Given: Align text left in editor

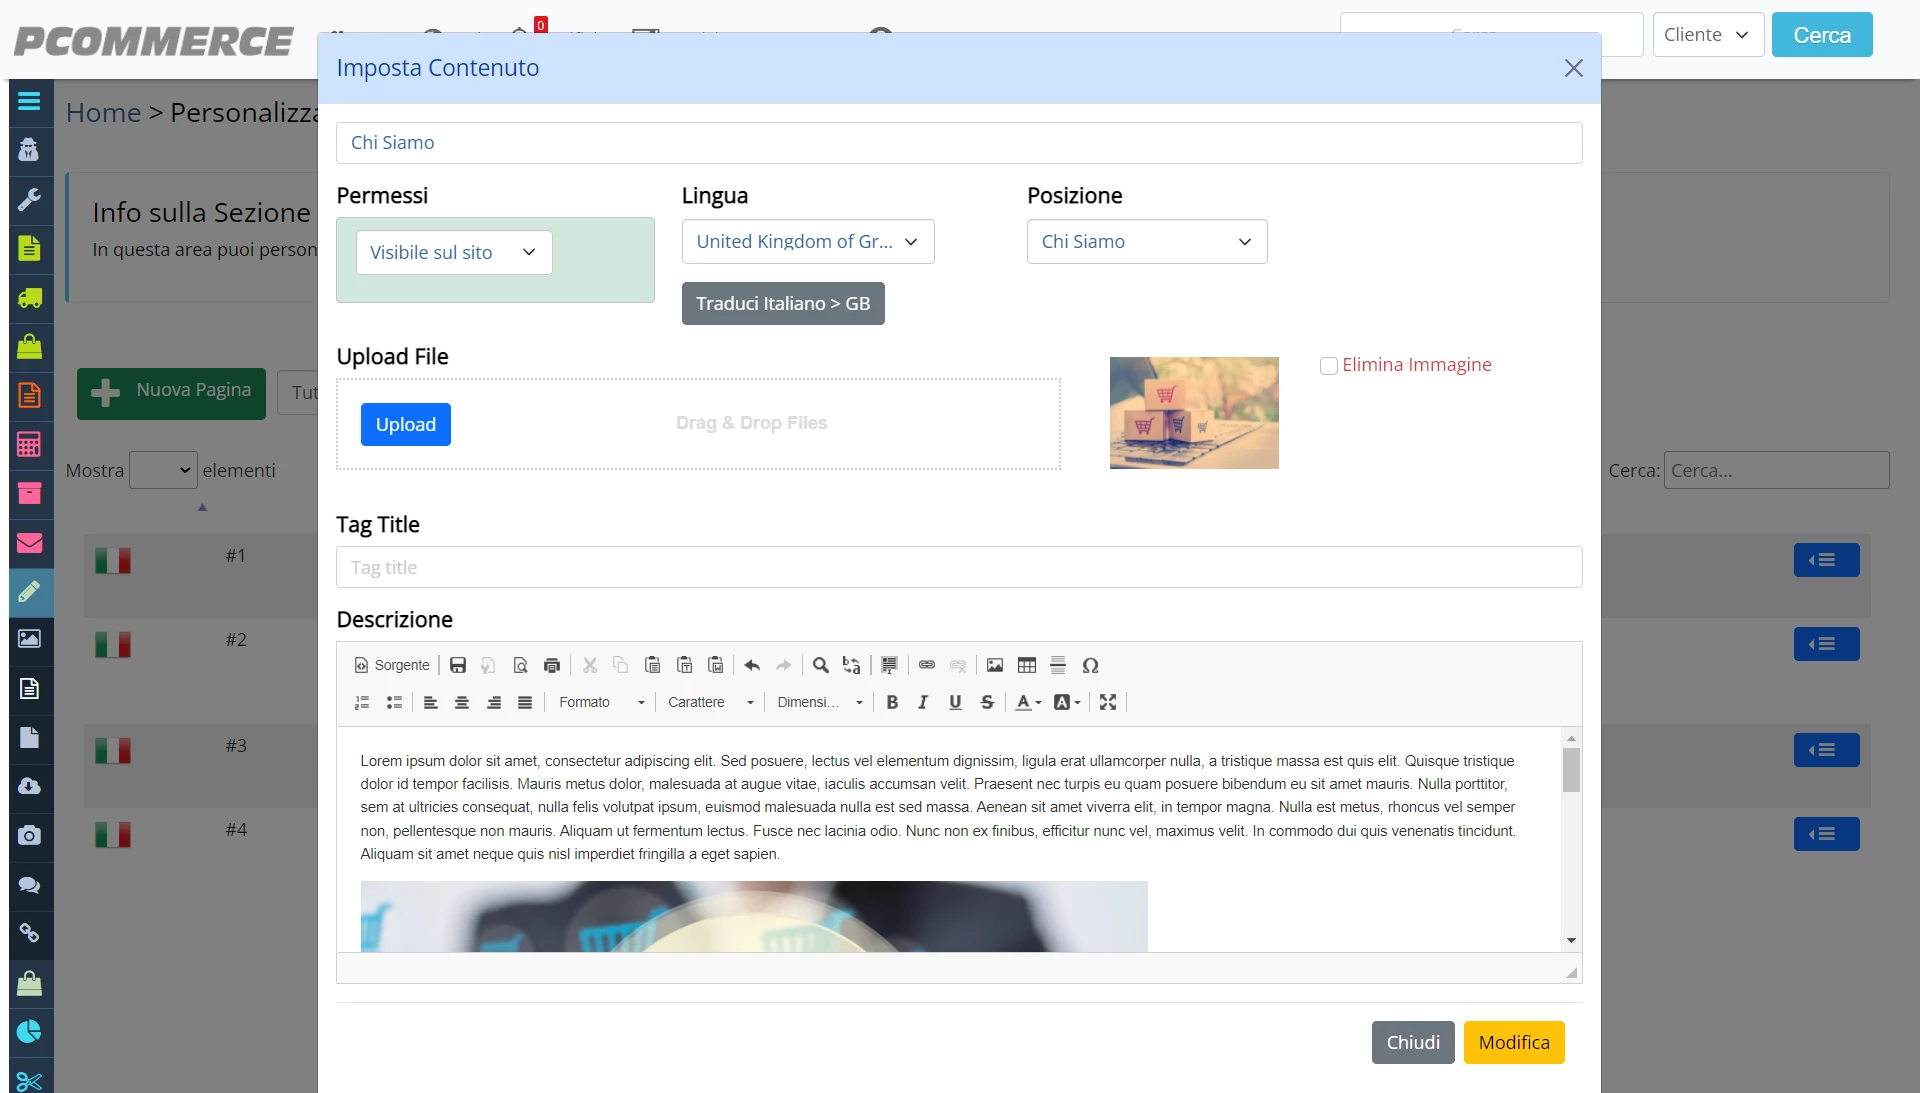Looking at the screenshot, I should 431,702.
